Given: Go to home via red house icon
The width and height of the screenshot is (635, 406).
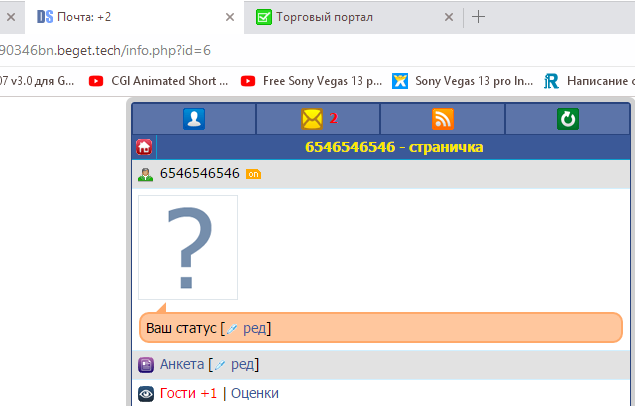Looking at the screenshot, I should 144,147.
